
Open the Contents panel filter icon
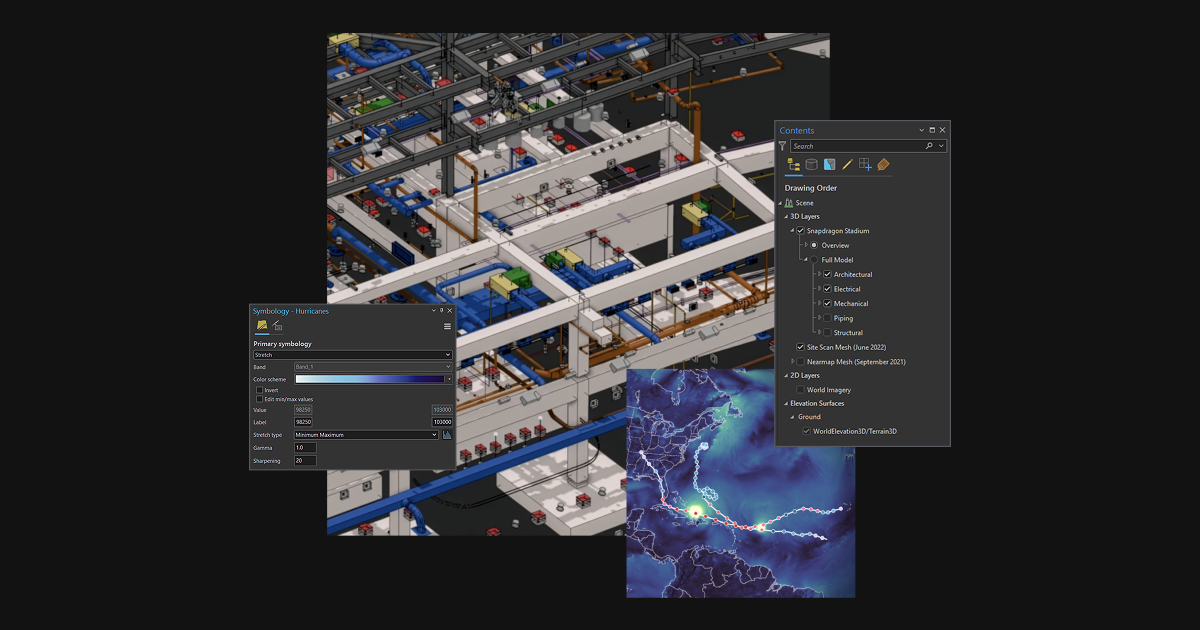click(783, 147)
